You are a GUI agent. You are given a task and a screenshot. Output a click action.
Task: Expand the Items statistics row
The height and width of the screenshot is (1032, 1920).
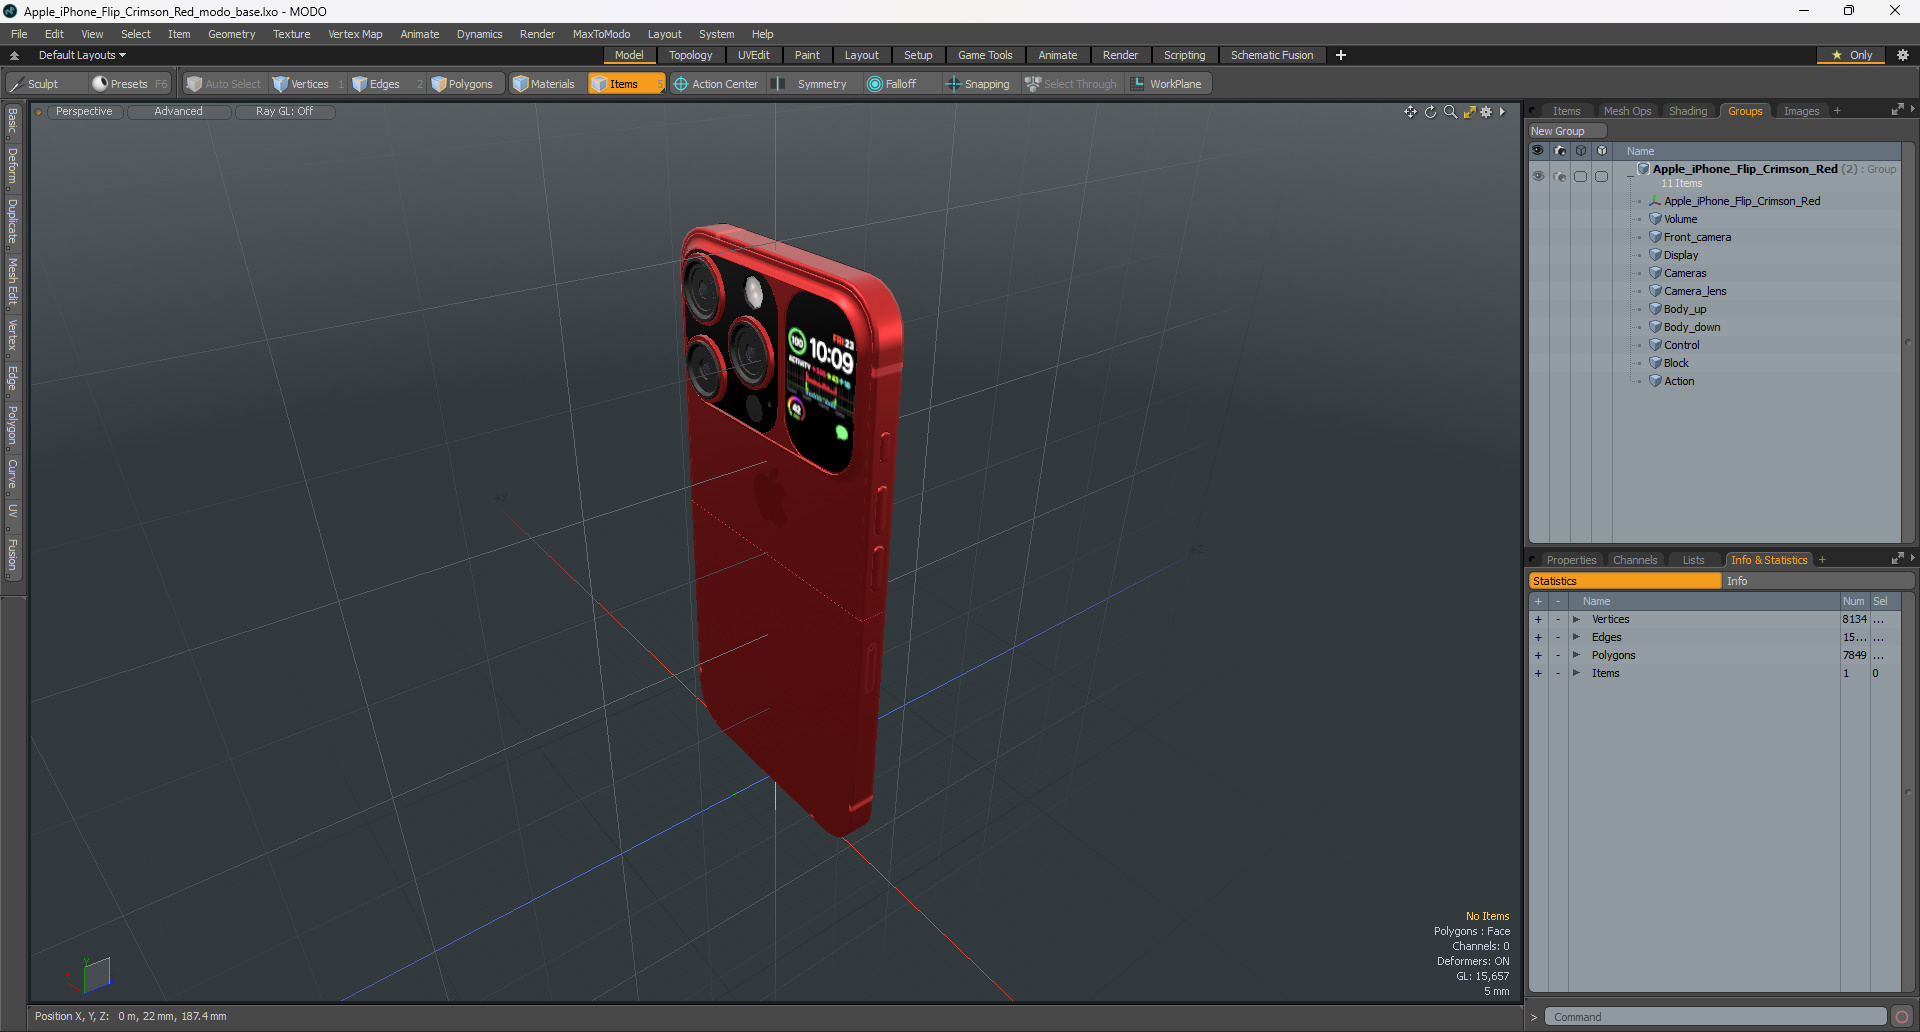tap(1576, 673)
